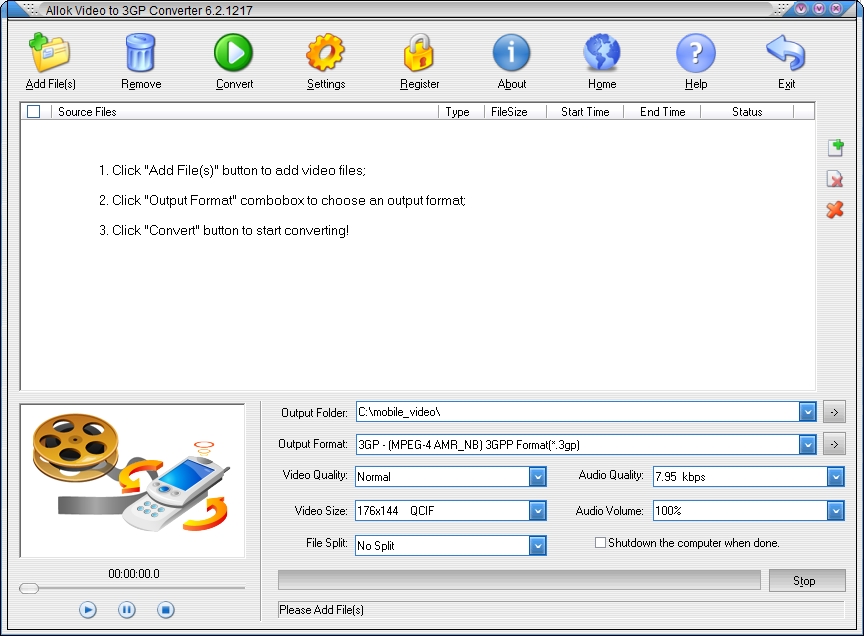Start conversion with the green Convert icon
864x636 pixels.
[x=234, y=53]
